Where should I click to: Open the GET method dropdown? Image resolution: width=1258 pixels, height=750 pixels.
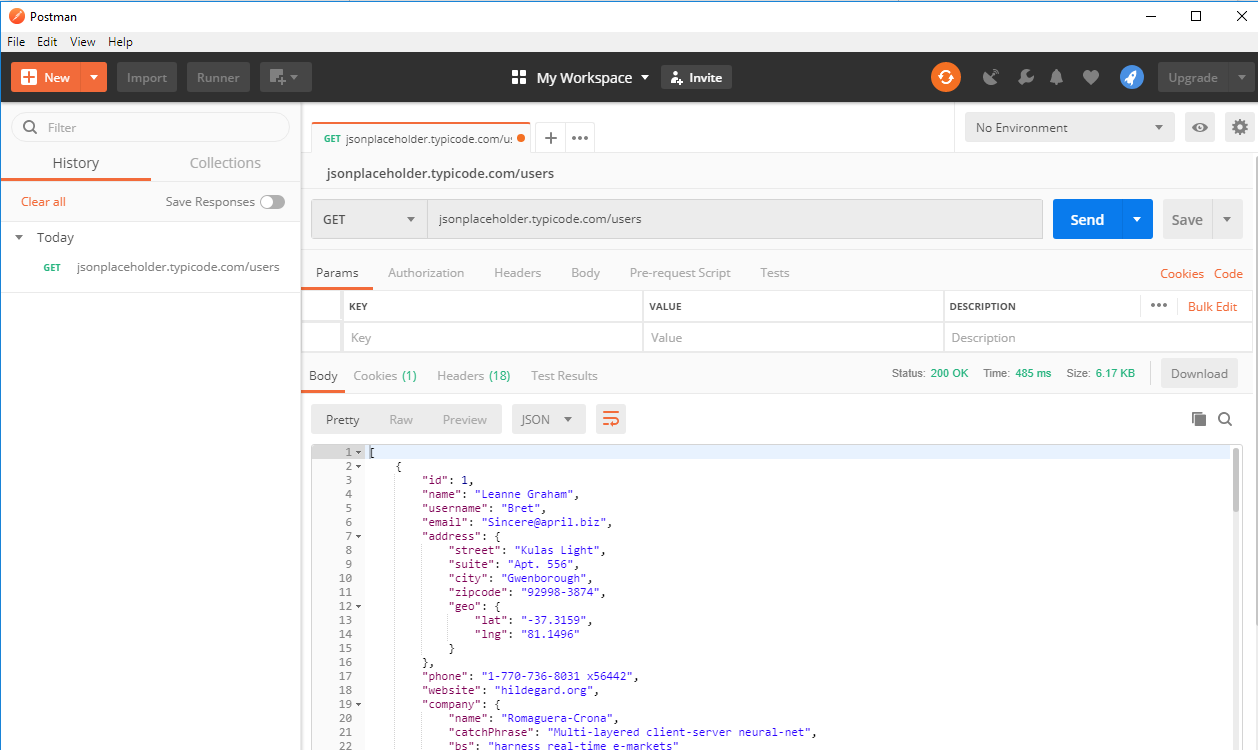(x=369, y=219)
